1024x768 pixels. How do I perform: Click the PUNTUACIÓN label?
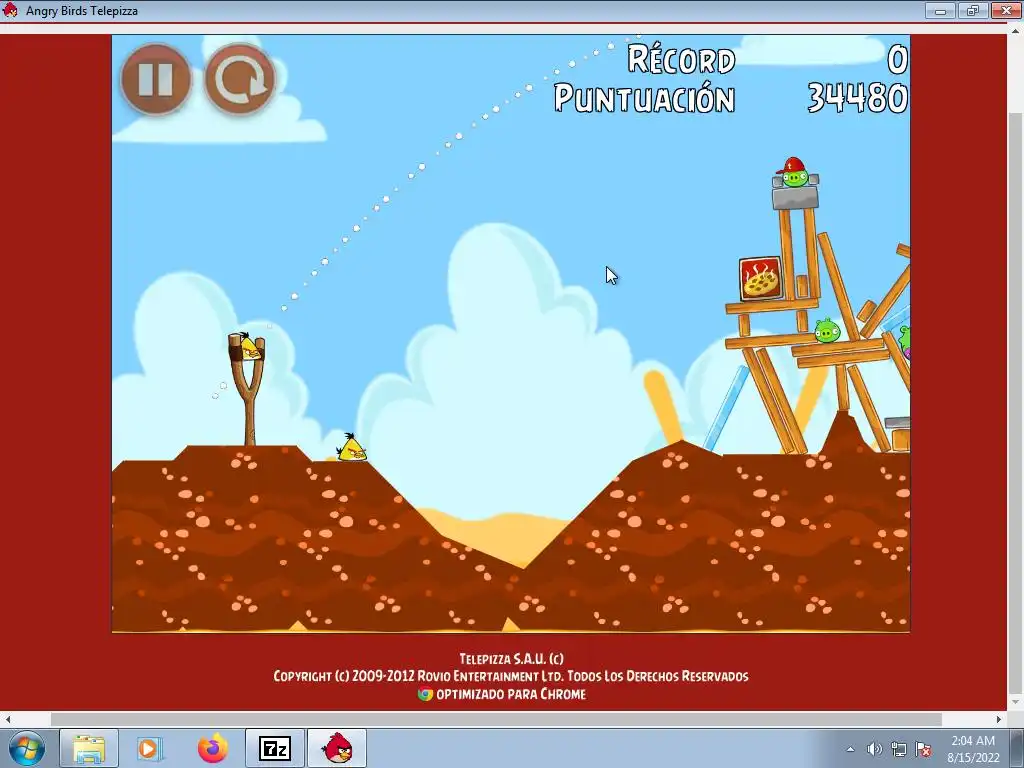tap(645, 99)
